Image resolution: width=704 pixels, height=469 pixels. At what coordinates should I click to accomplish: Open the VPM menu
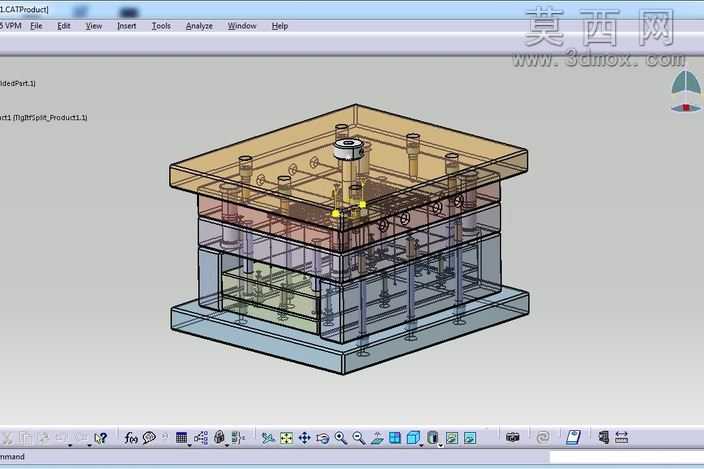click(12, 26)
